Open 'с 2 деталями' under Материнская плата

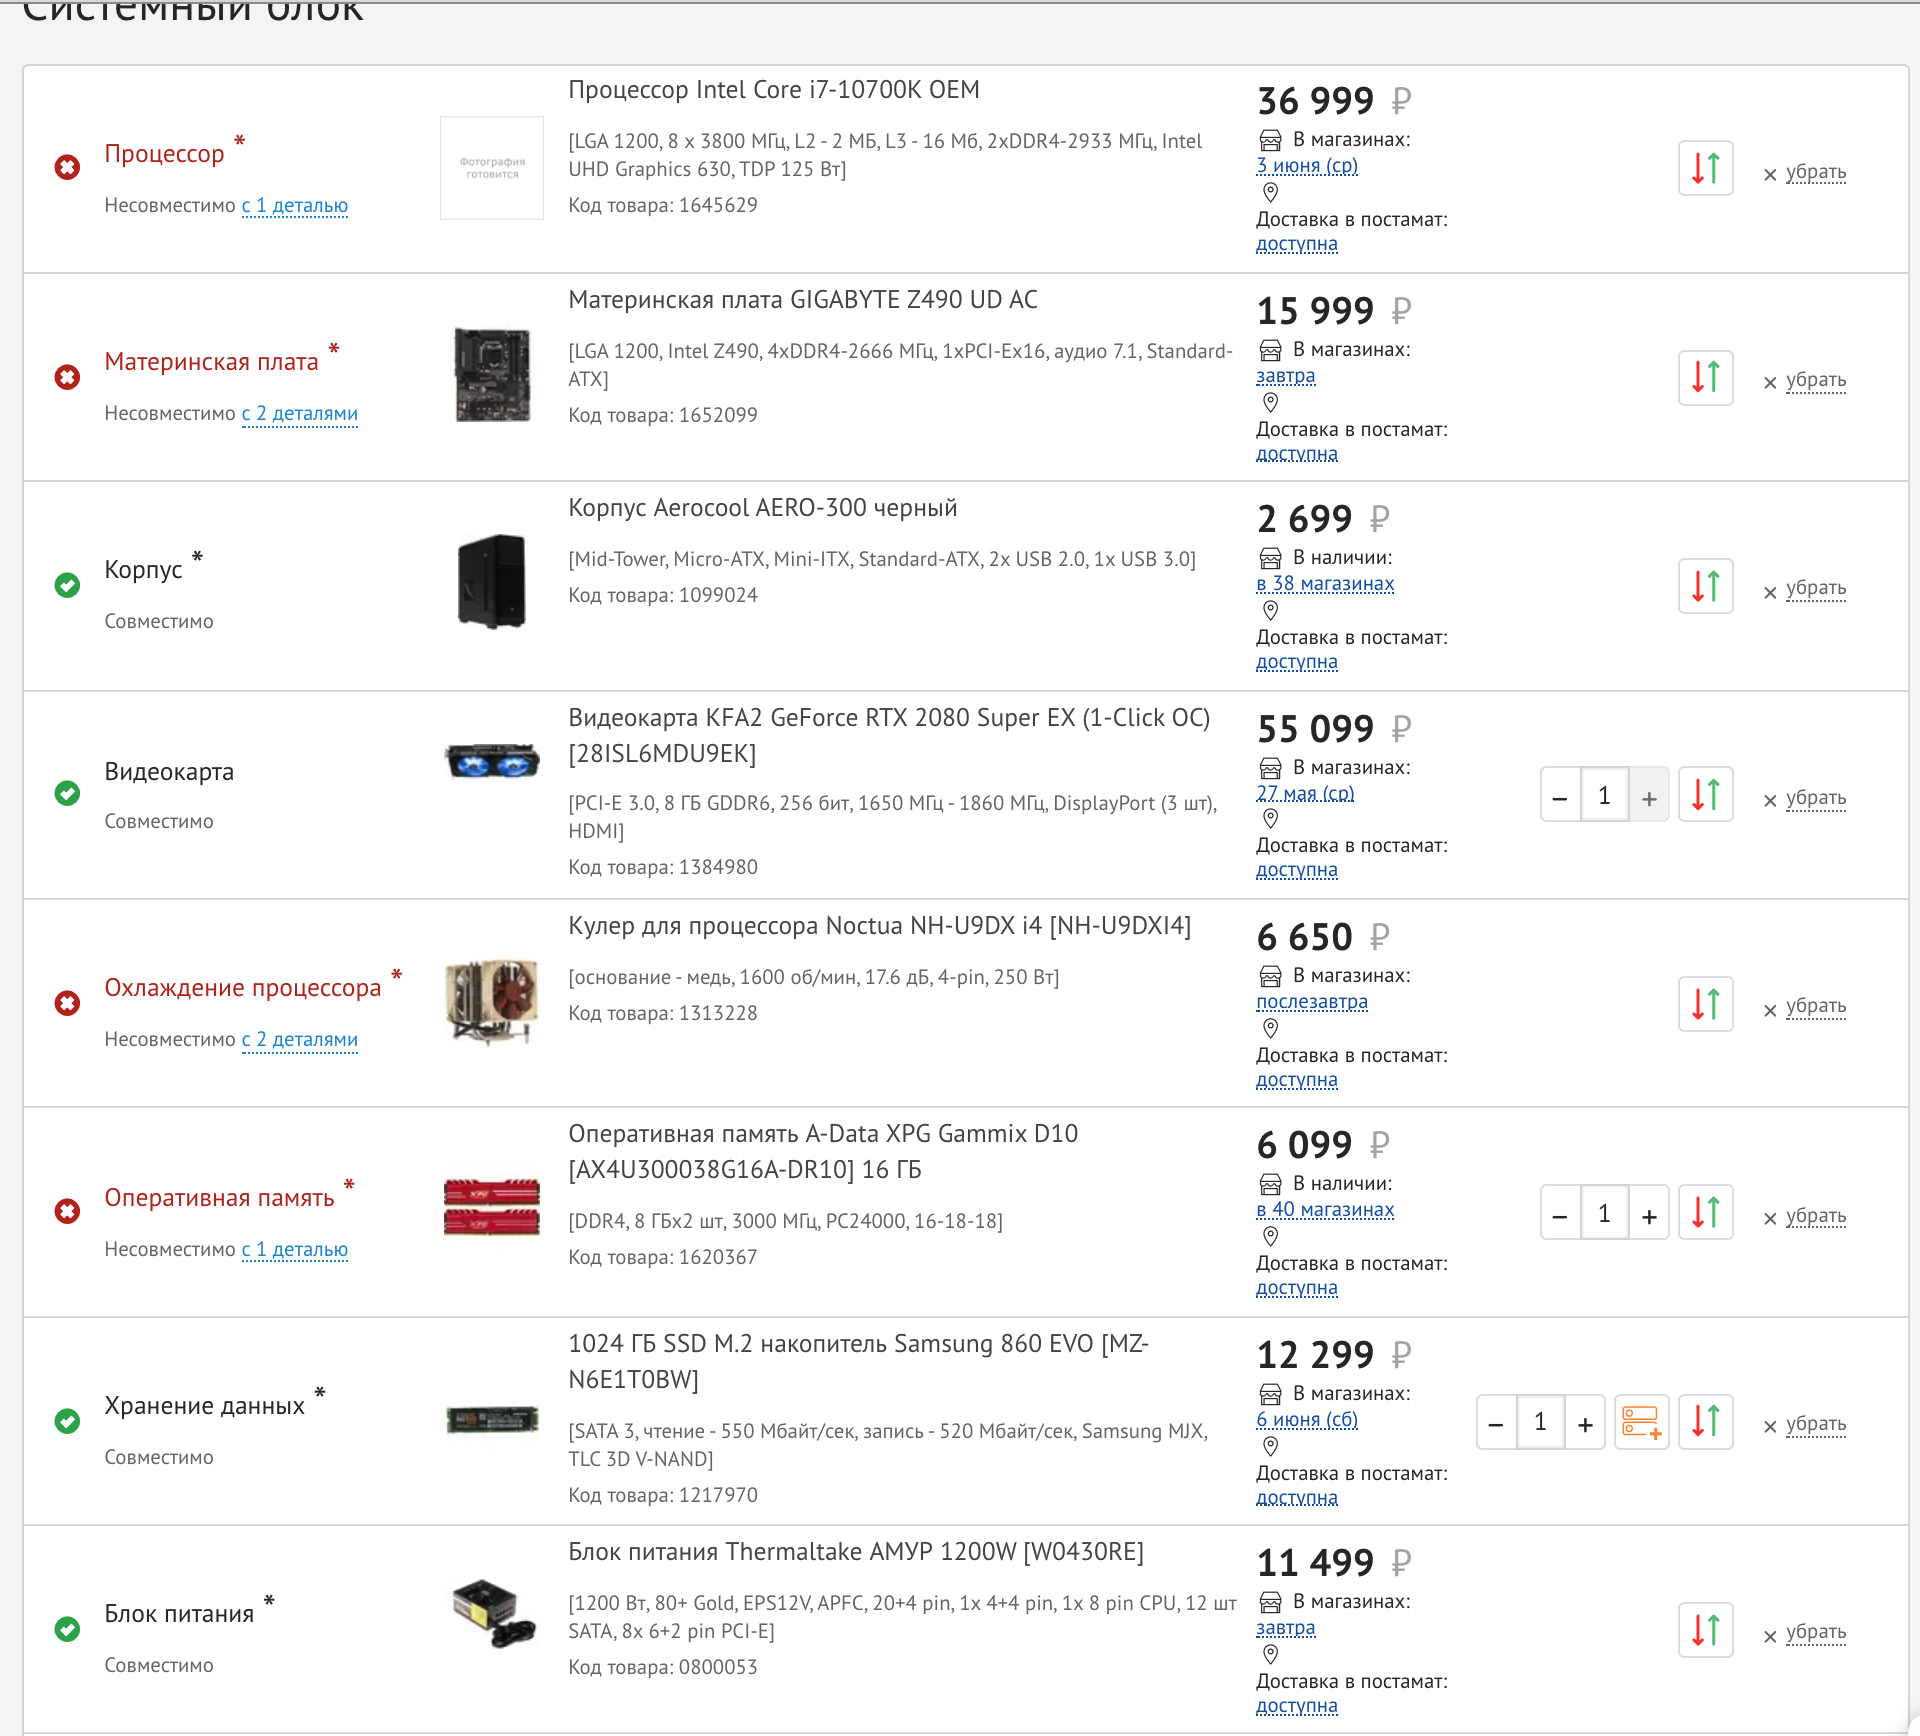tap(300, 414)
